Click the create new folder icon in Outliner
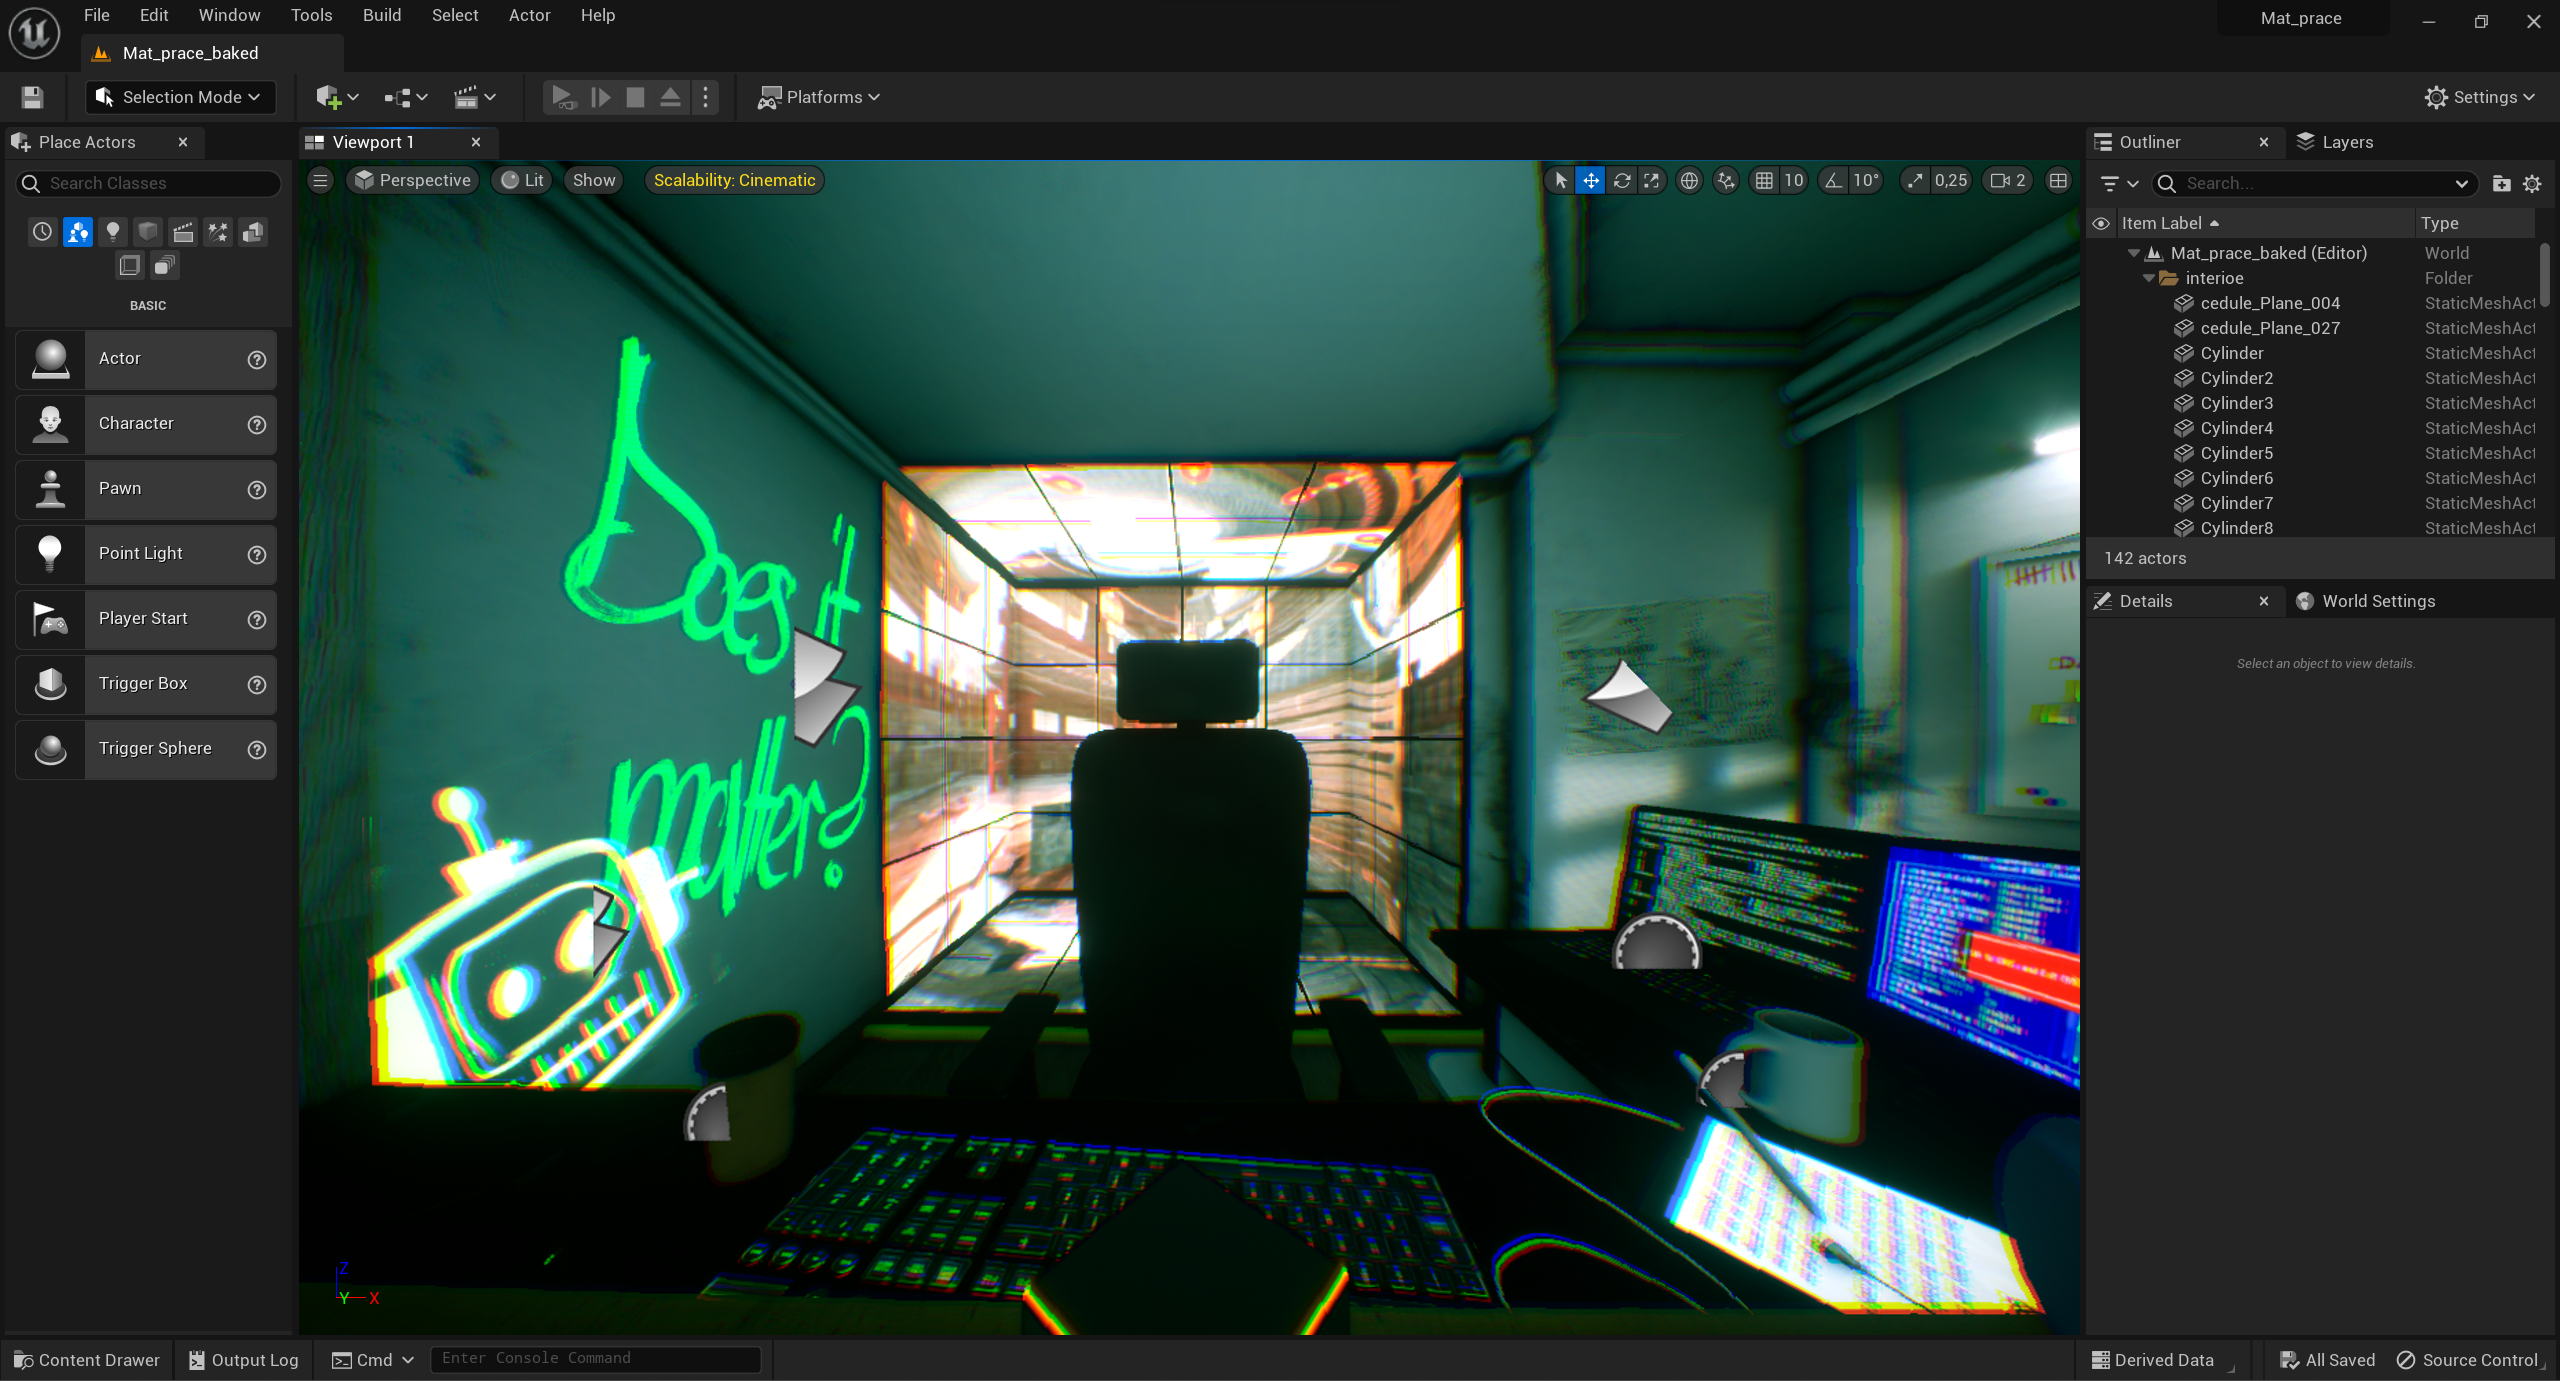 point(2501,183)
